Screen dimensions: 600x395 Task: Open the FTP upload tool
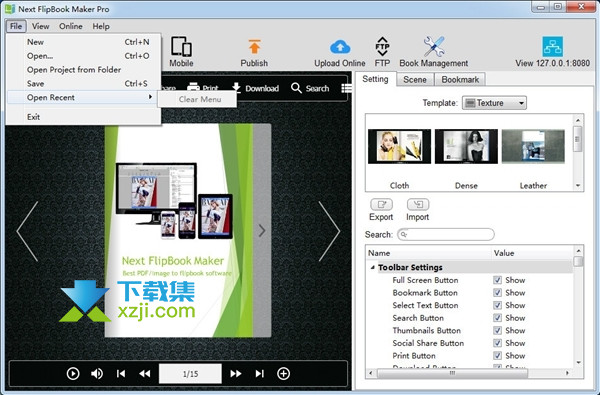tap(382, 52)
